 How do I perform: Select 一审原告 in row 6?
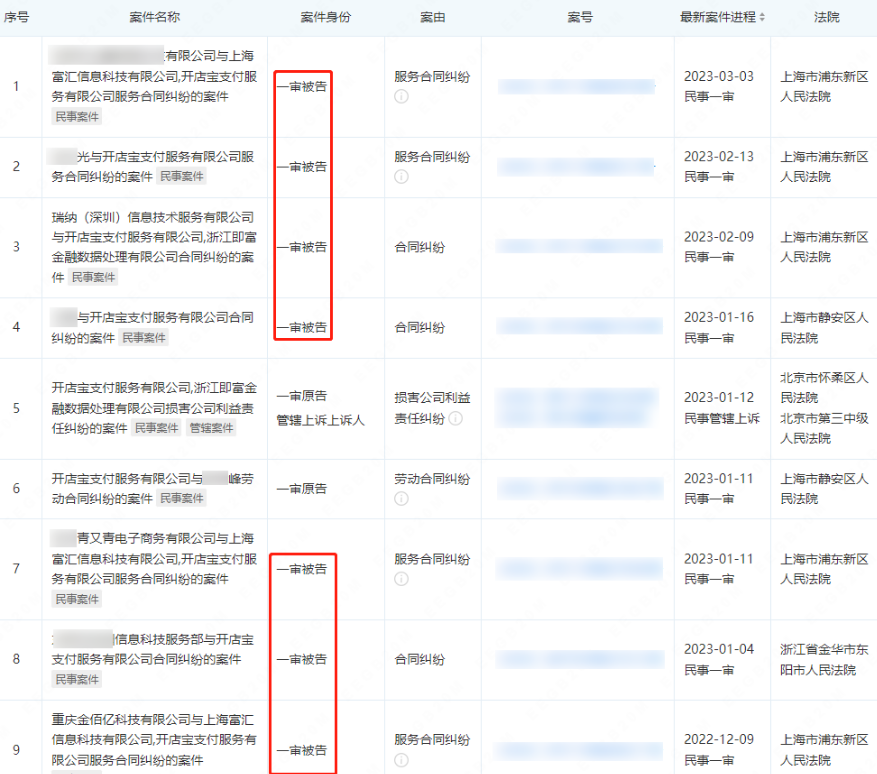[301, 489]
